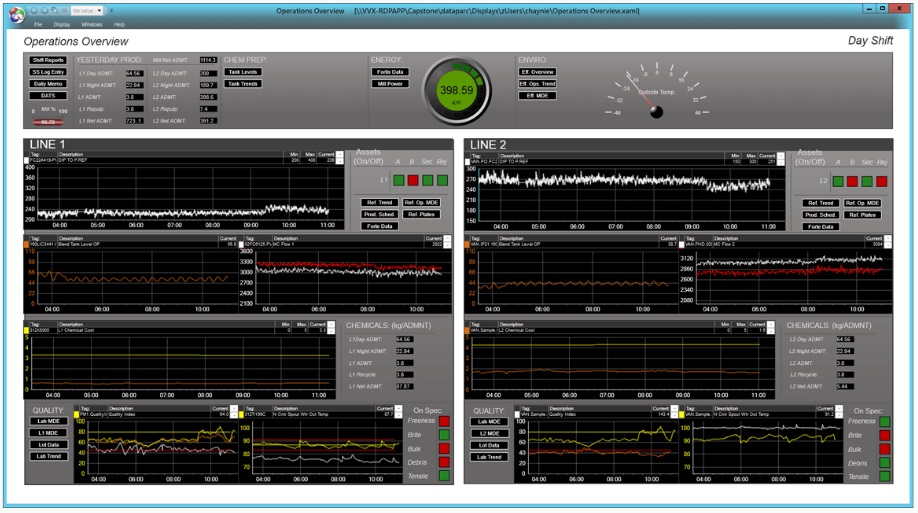Toggle the Line 1 asset B red indicator
Screen dimensions: 918x513
[x=413, y=180]
